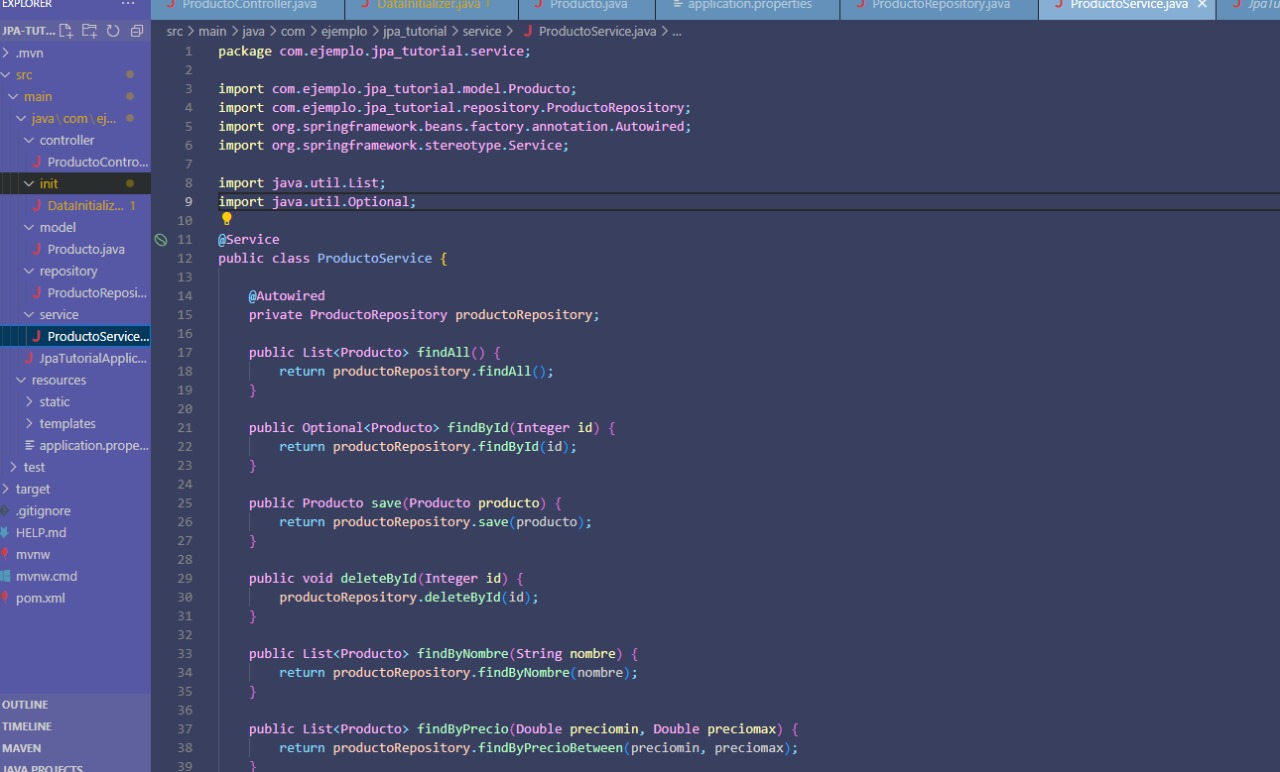Image resolution: width=1280 pixels, height=772 pixels.
Task: Click 'com' in the breadcrumb path
Action: pyautogui.click(x=293, y=32)
